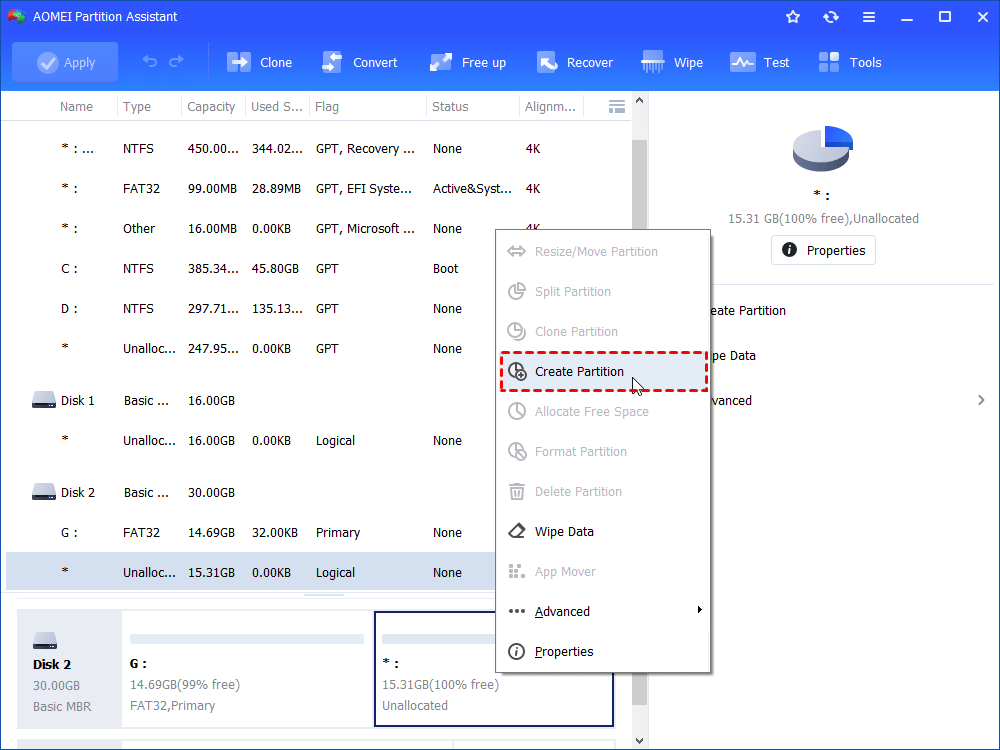Sort by the Capacity column header

(211, 107)
